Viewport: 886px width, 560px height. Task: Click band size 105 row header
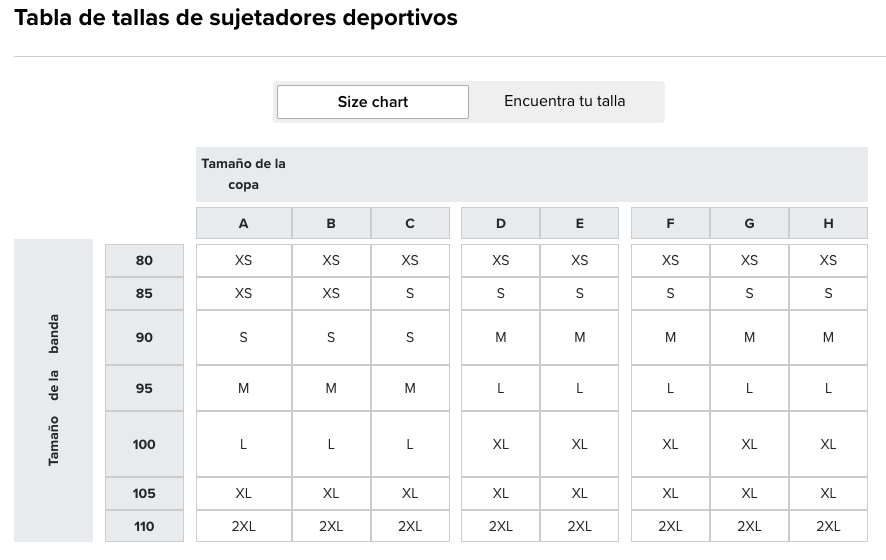click(145, 494)
